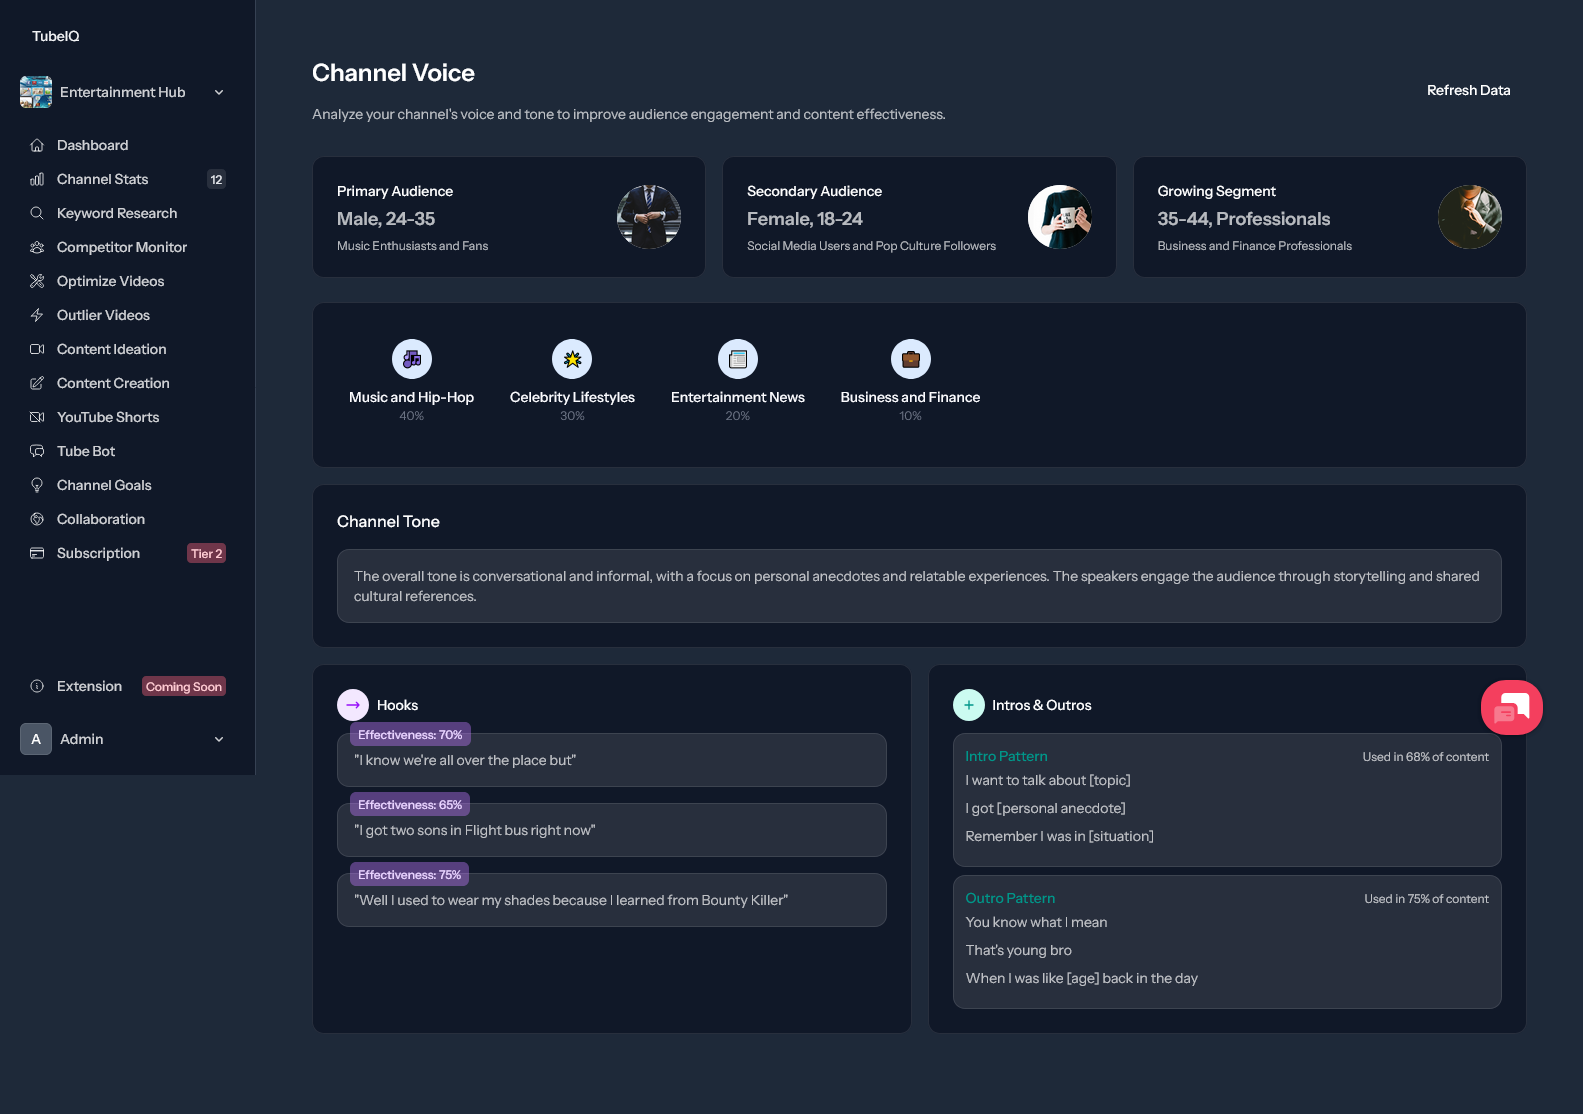
Task: Click the Intros & Outros plus icon
Action: [x=969, y=705]
